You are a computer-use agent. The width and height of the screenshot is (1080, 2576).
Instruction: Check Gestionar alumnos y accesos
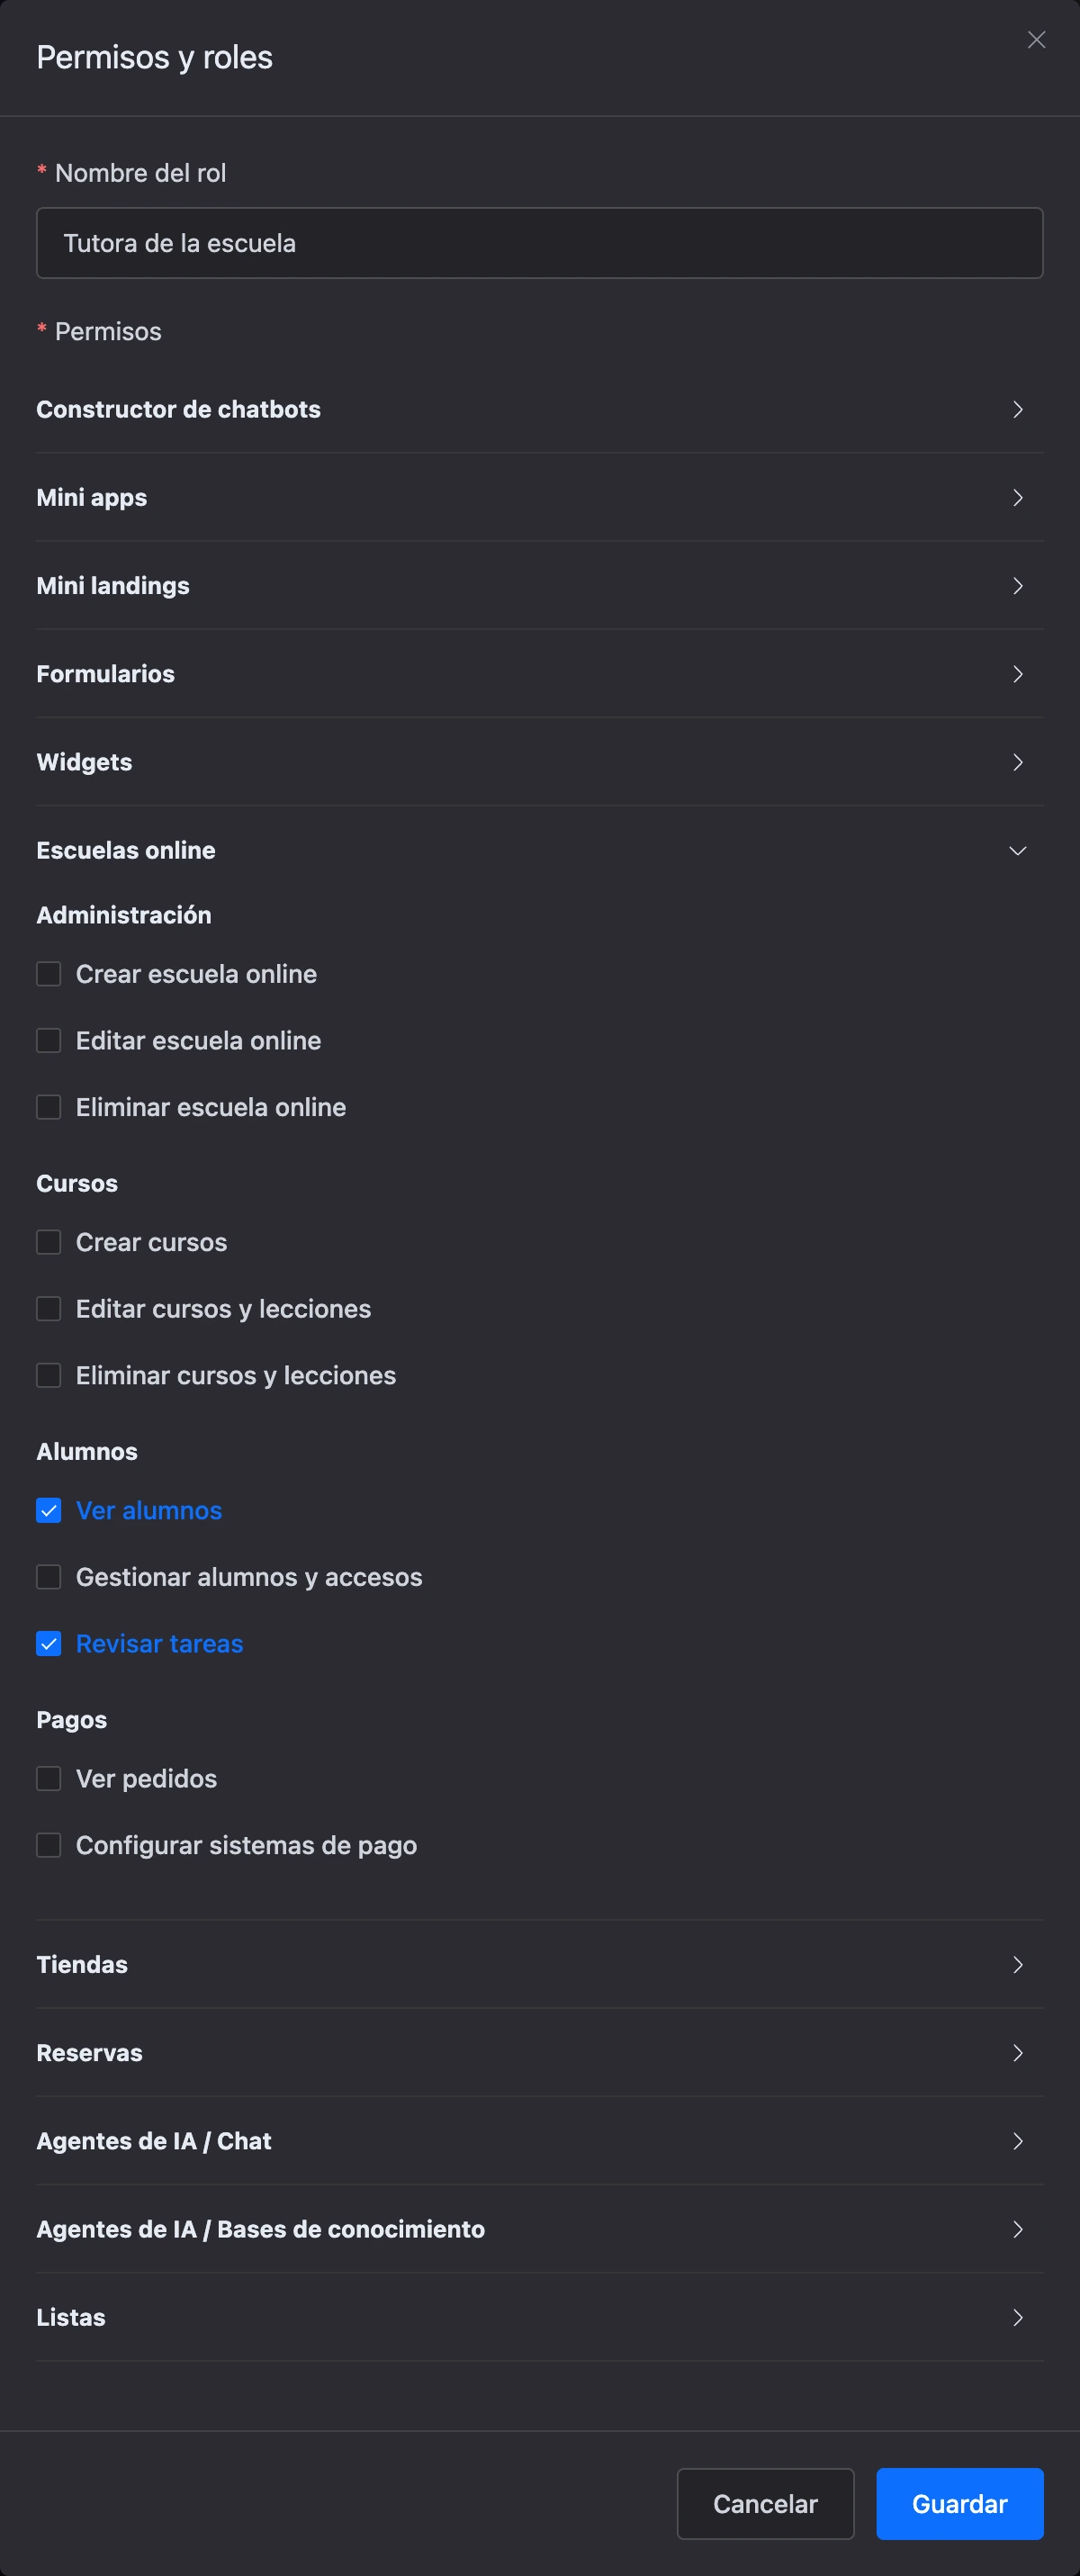(x=49, y=1577)
